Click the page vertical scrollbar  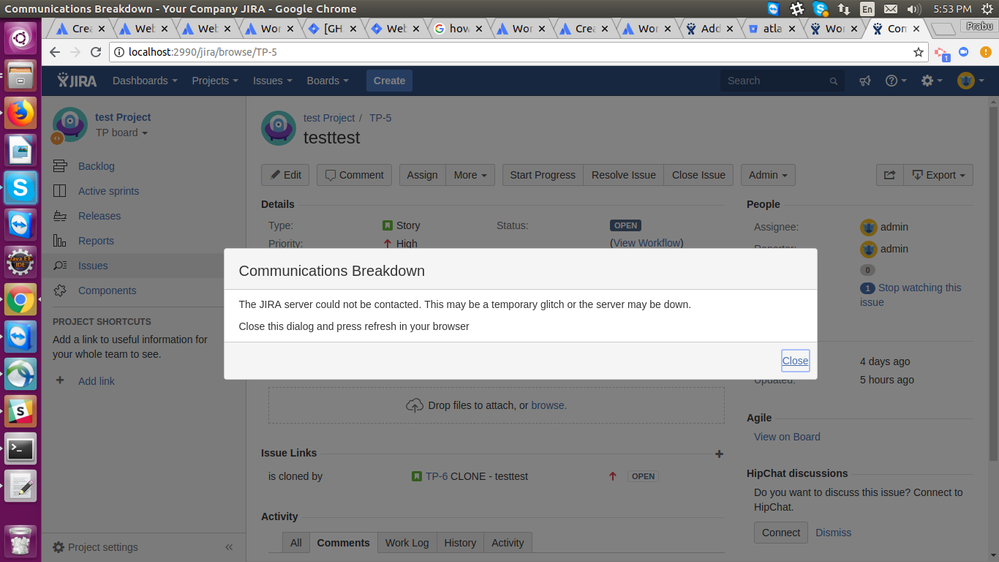[x=993, y=284]
